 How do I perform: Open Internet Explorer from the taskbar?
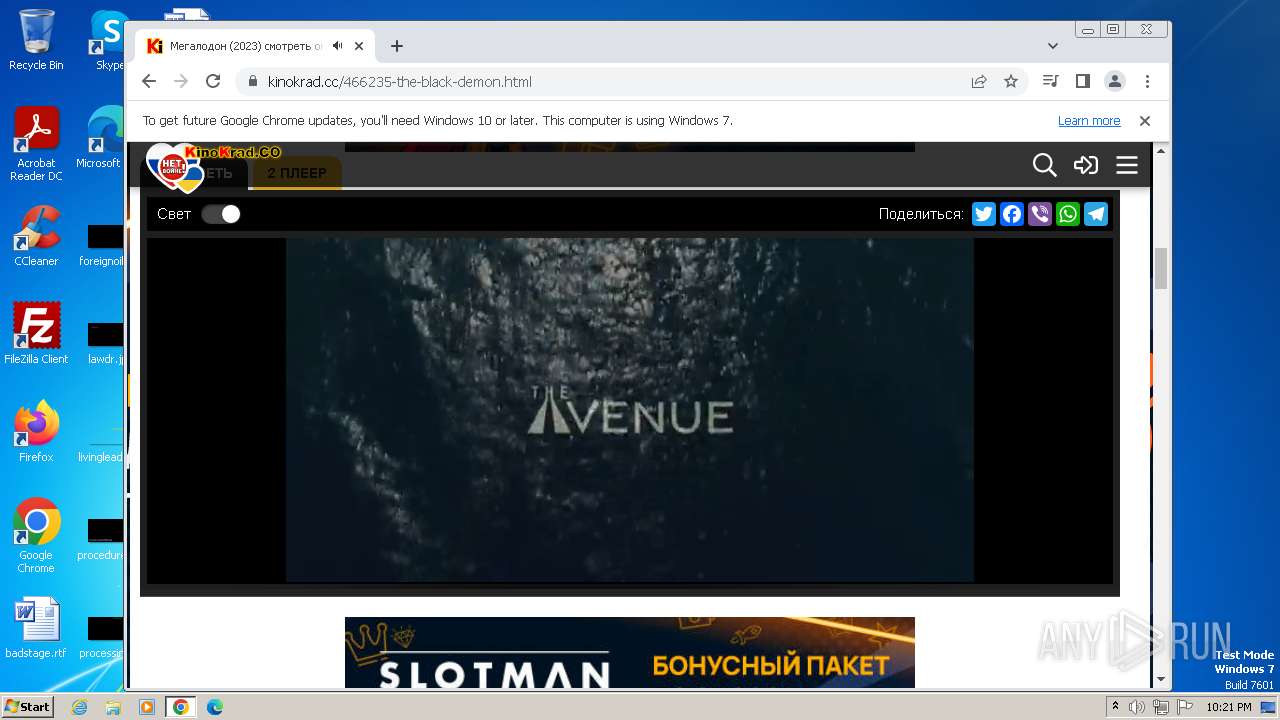click(x=80, y=707)
